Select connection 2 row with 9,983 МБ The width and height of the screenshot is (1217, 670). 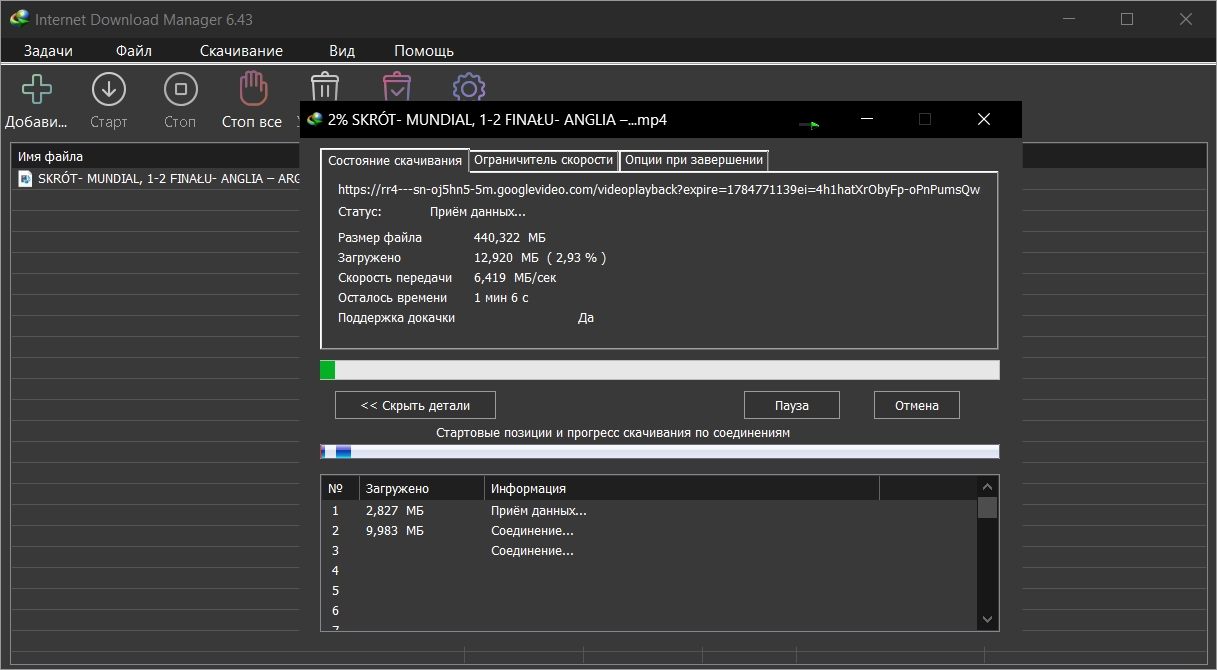649,531
